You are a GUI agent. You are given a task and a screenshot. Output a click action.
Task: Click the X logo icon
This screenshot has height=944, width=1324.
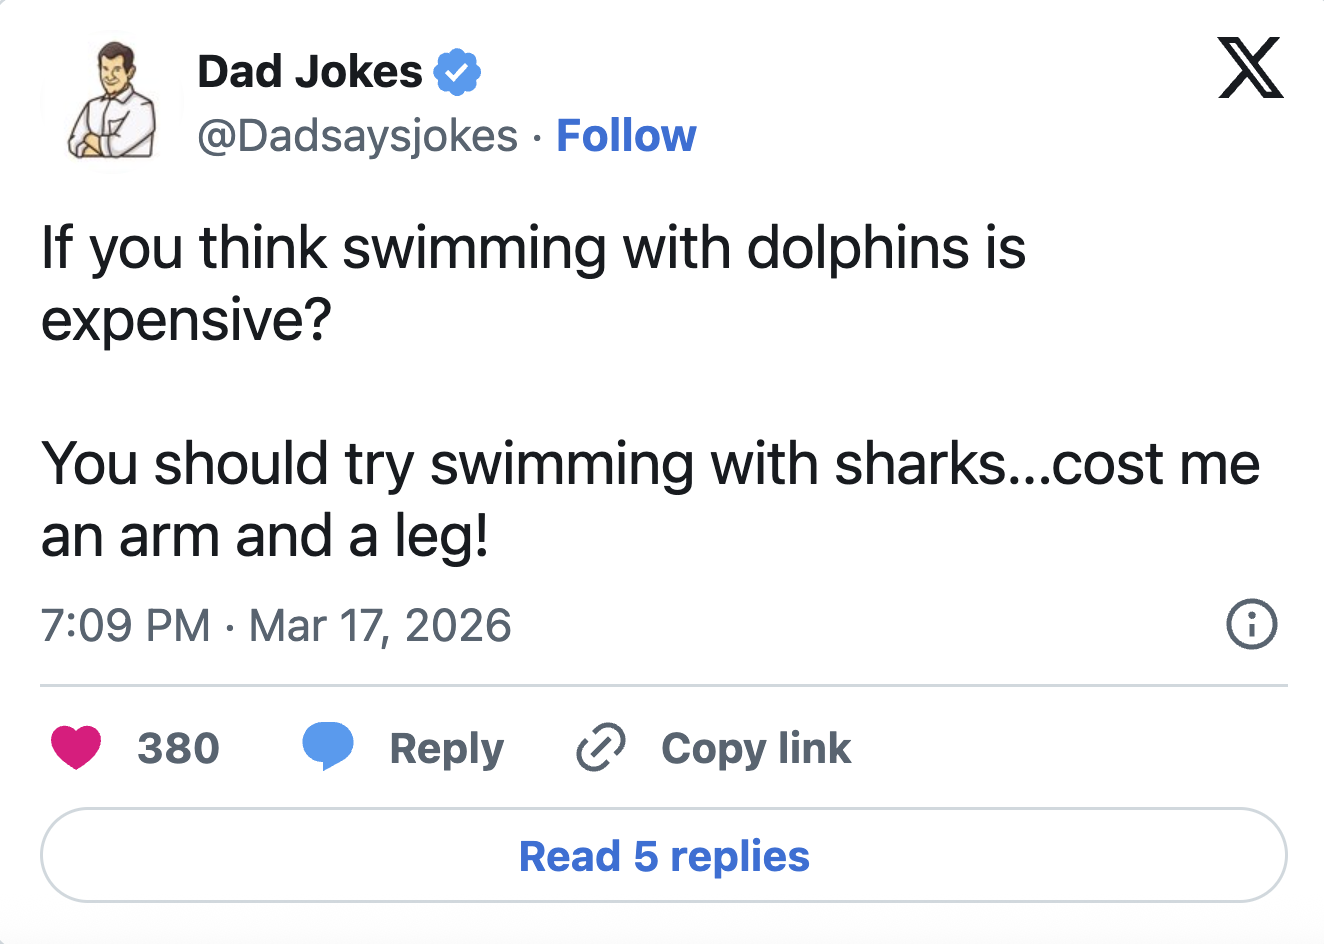1250,68
